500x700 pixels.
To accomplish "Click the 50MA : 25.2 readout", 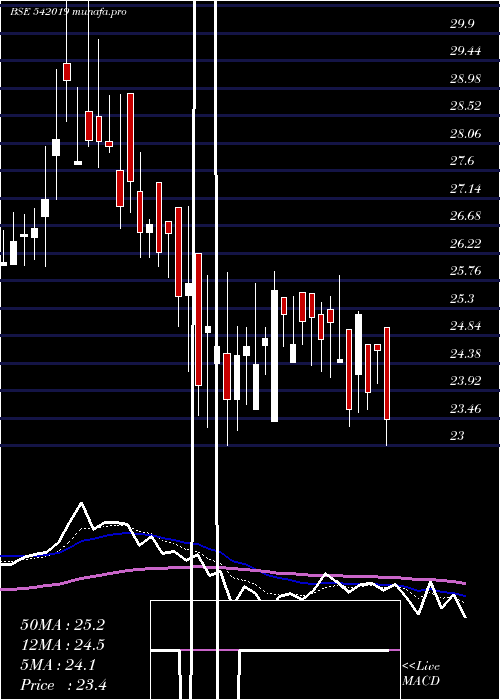I will click(x=62, y=625).
